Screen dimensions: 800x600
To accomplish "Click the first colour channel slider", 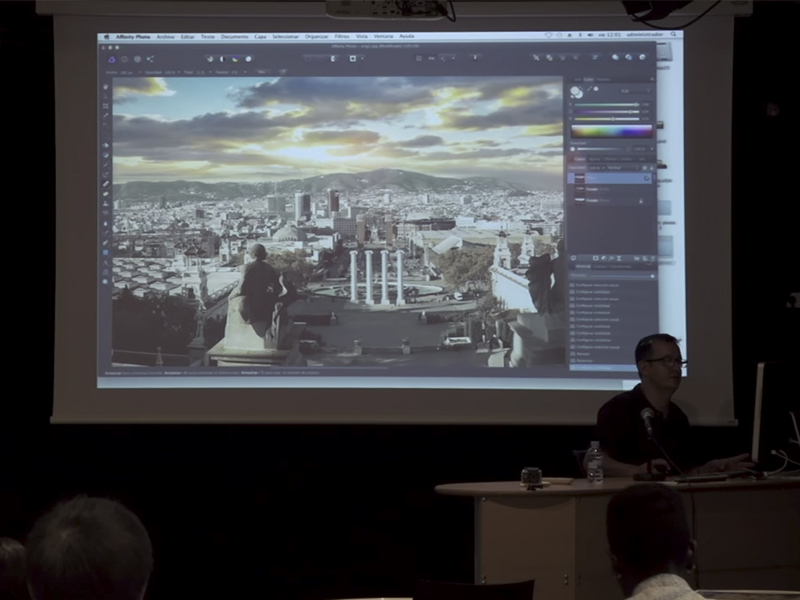I will pos(607,105).
